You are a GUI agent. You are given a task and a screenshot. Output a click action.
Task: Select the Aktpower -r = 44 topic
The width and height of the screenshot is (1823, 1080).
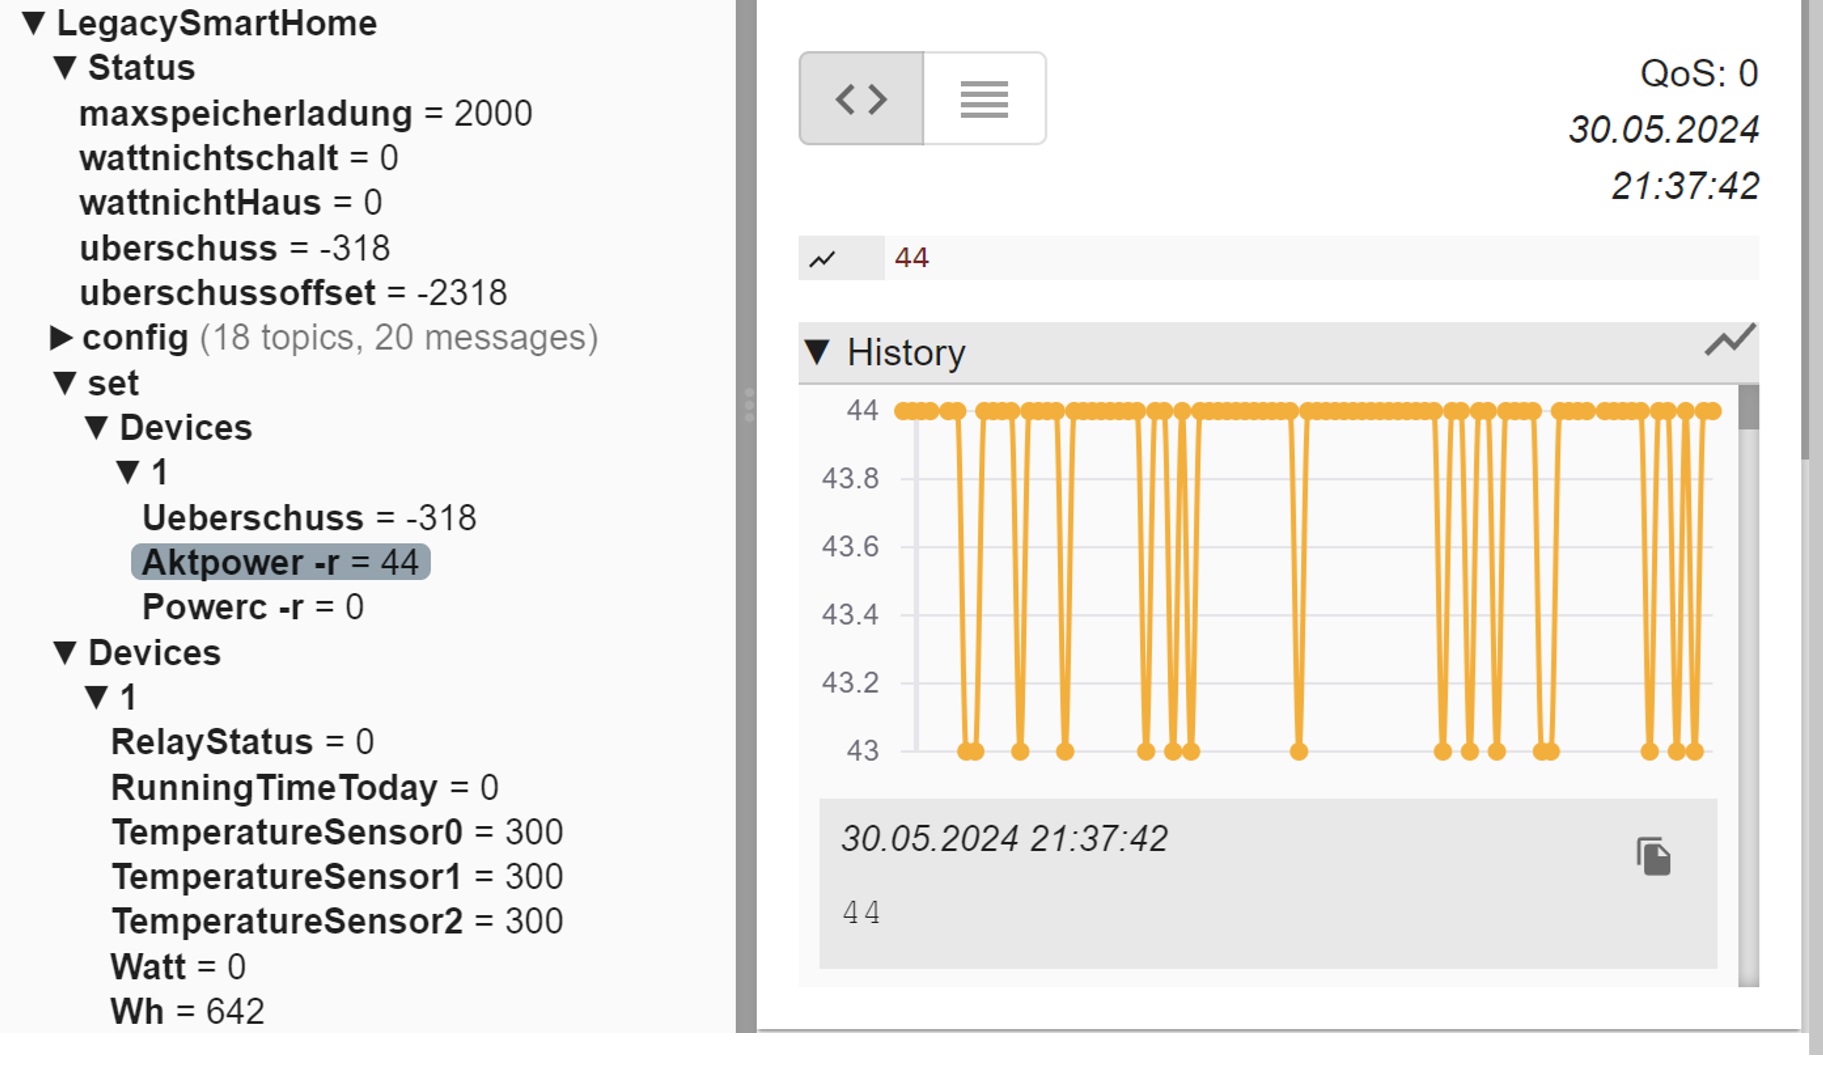(281, 562)
